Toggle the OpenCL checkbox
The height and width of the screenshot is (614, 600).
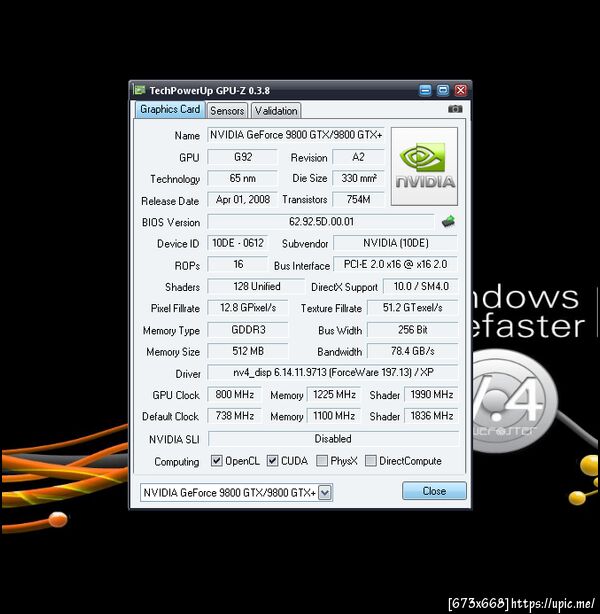pyautogui.click(x=217, y=460)
